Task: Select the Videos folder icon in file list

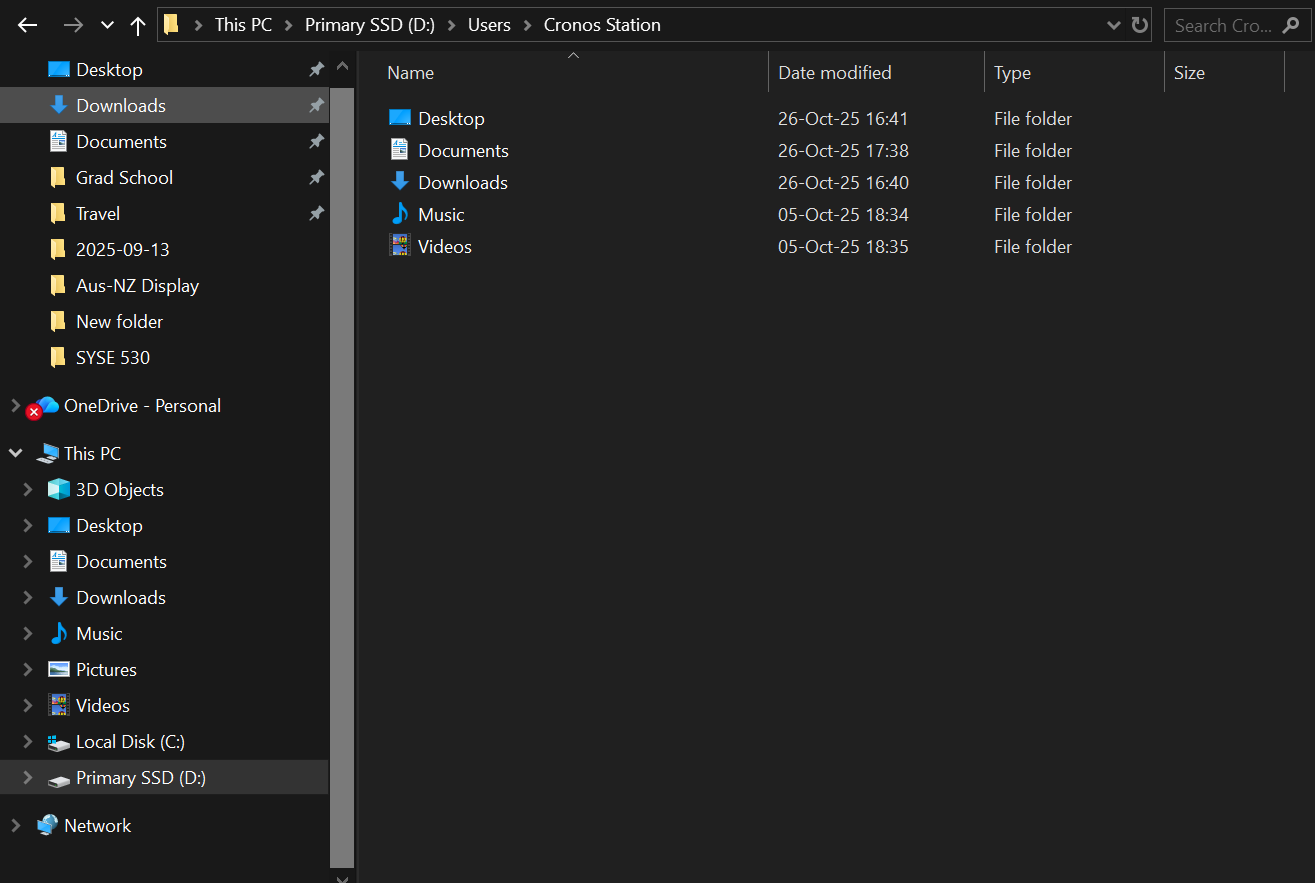Action: pyautogui.click(x=400, y=246)
